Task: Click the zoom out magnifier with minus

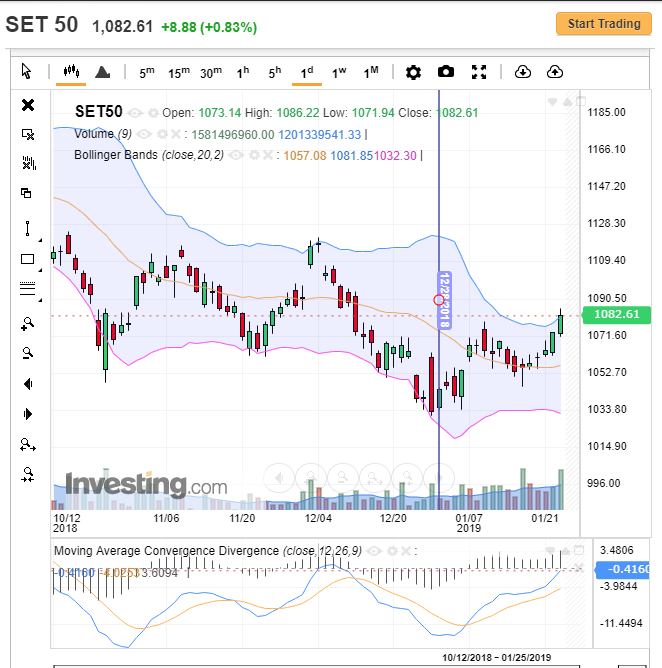Action: [27, 353]
